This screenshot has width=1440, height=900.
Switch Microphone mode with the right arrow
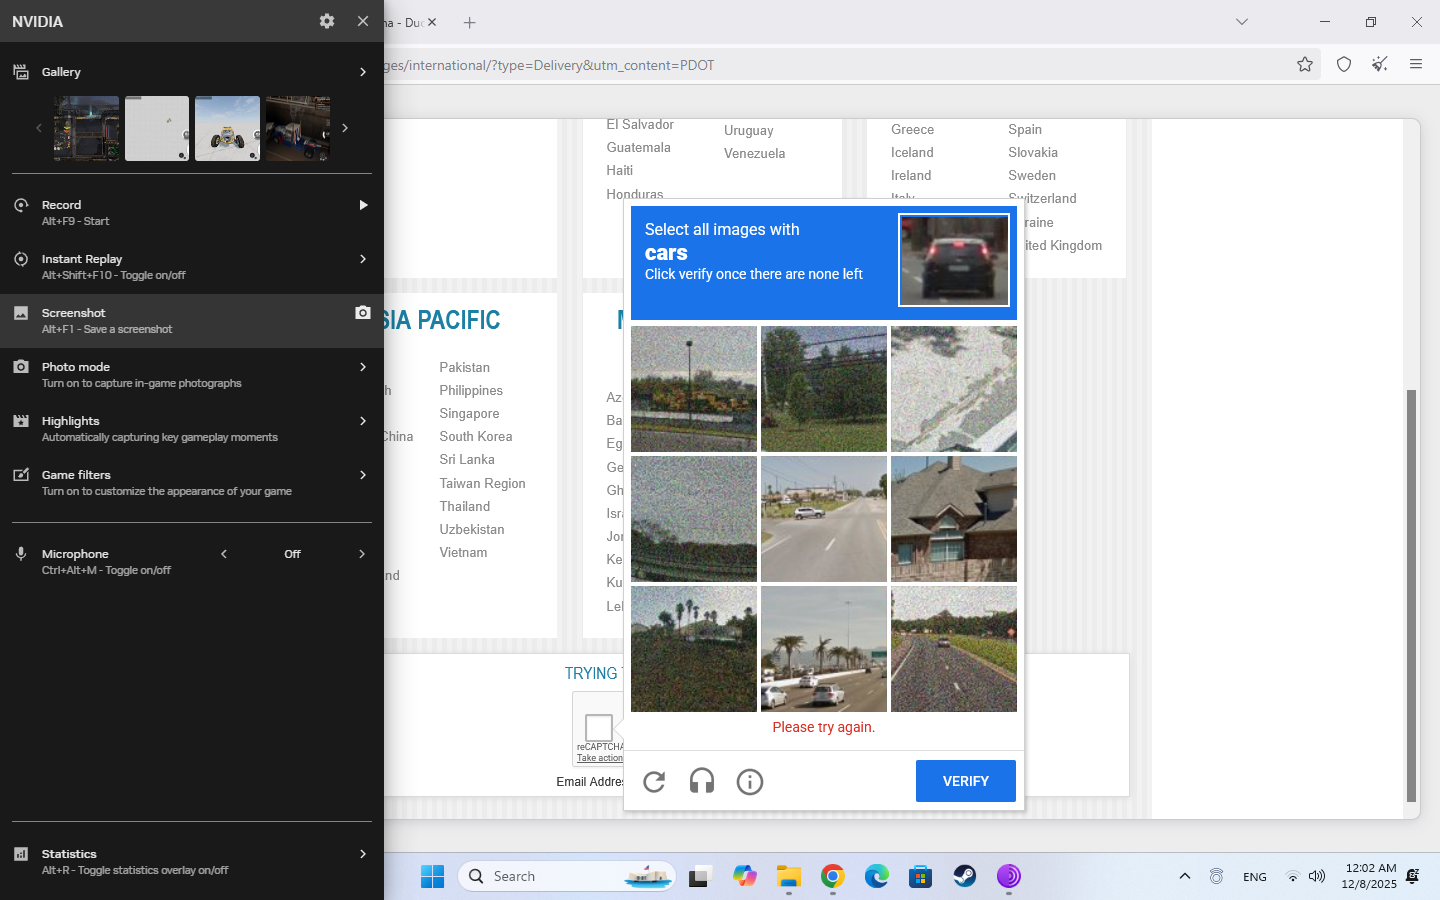coord(362,554)
